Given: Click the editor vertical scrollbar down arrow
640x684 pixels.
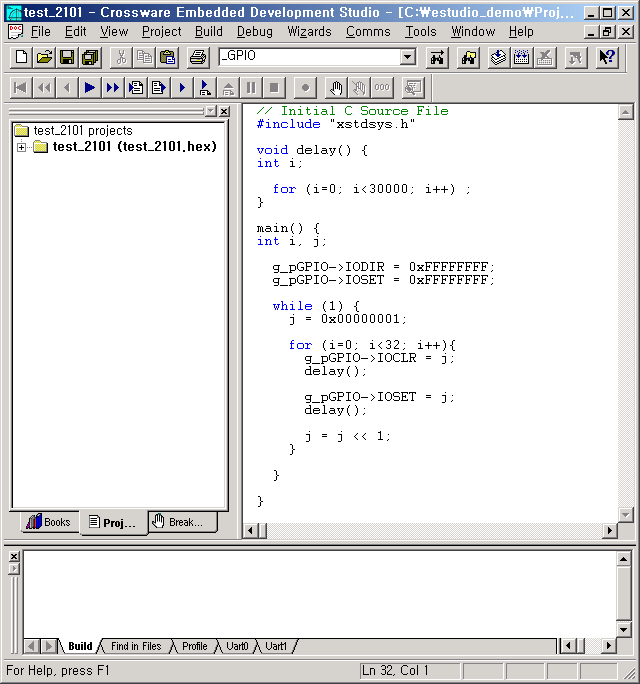Looking at the screenshot, I should click(625, 515).
